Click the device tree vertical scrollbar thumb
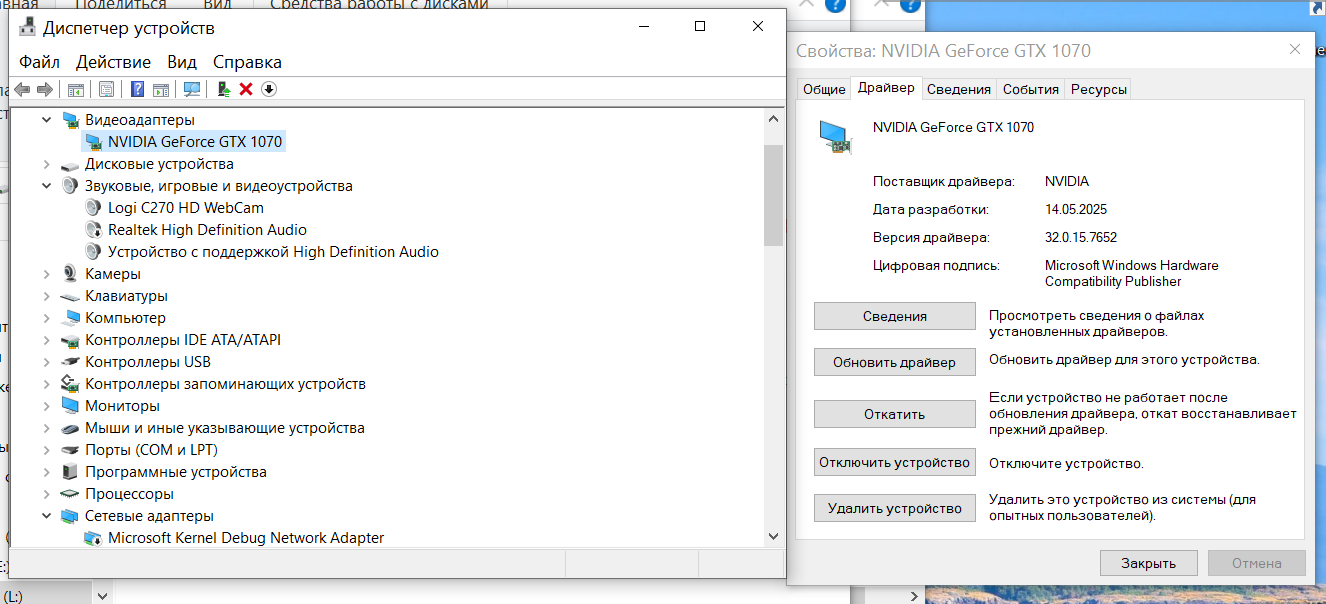This screenshot has height=604, width=1326. tap(773, 195)
